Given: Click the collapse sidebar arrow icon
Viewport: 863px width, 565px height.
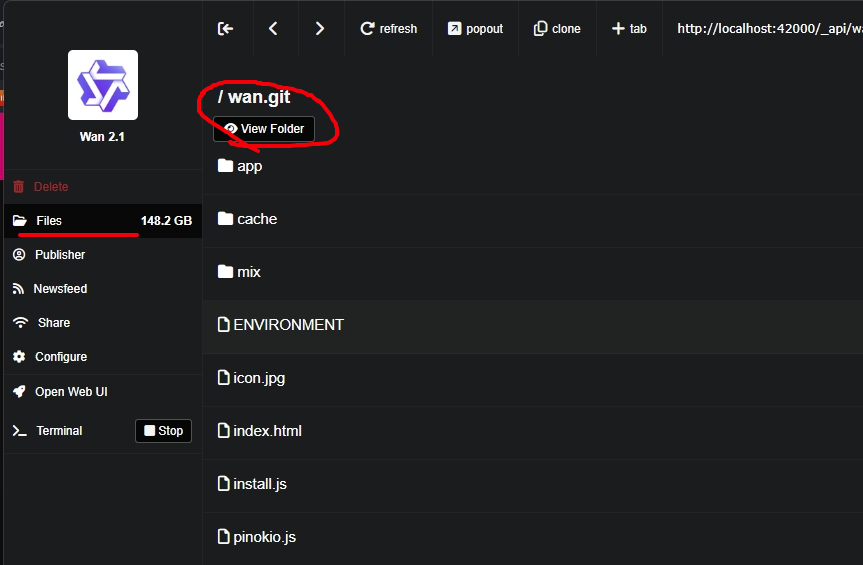Looking at the screenshot, I should 226,29.
